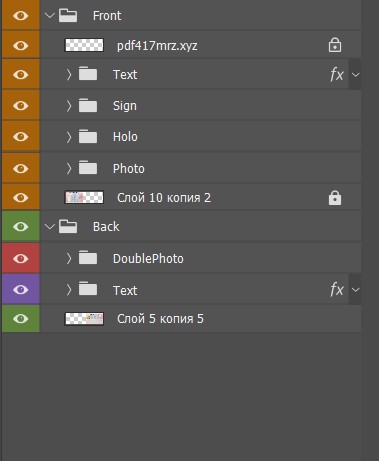This screenshot has width=379, height=461.
Task: Click the folder icon of the Front group
Action: [68, 15]
